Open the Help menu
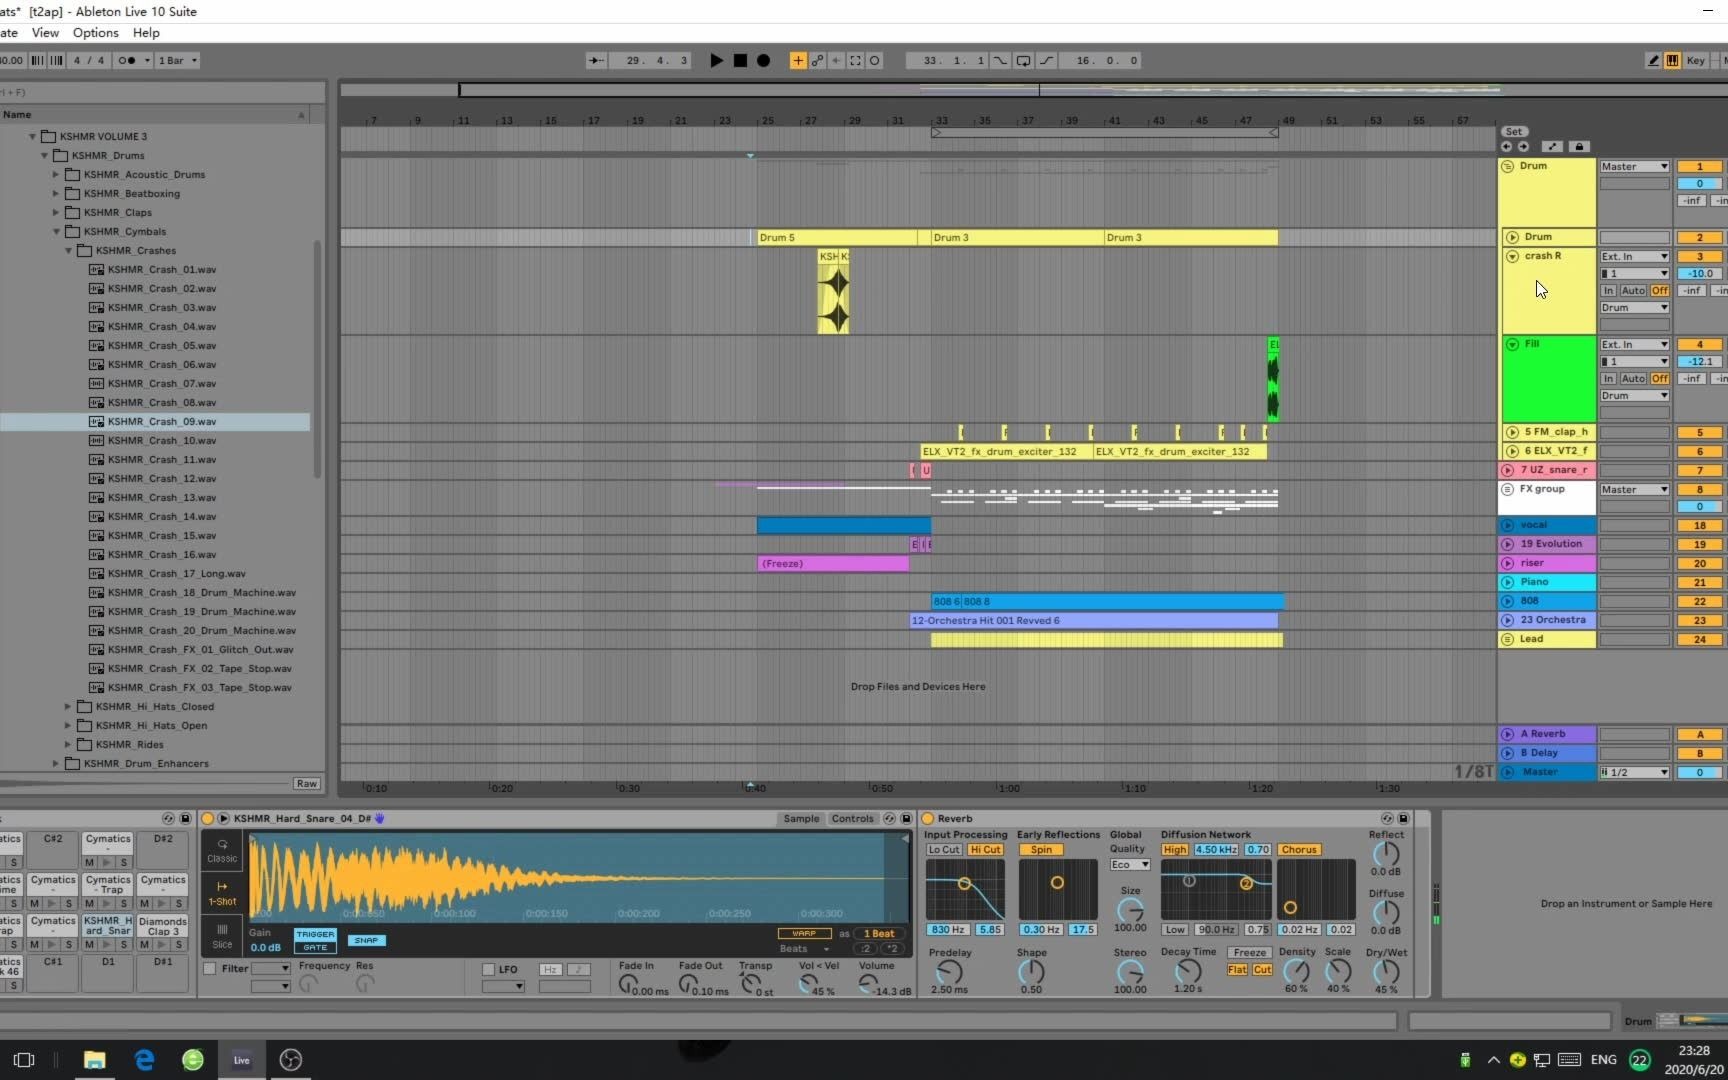 (x=146, y=32)
